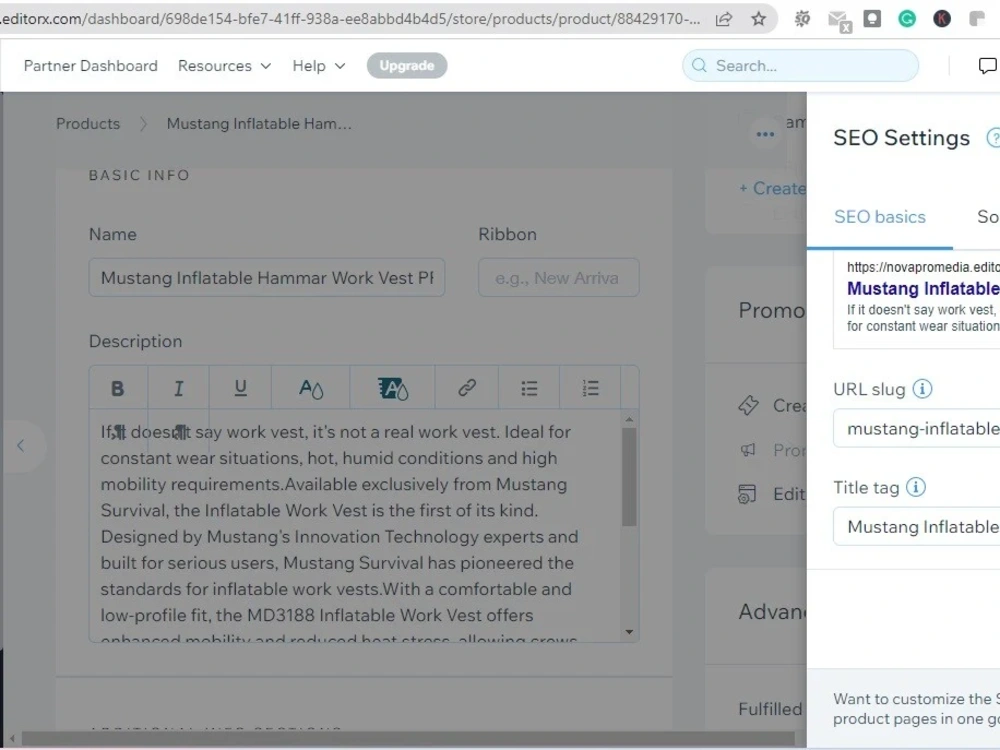Open the text highlight color tool

point(393,388)
